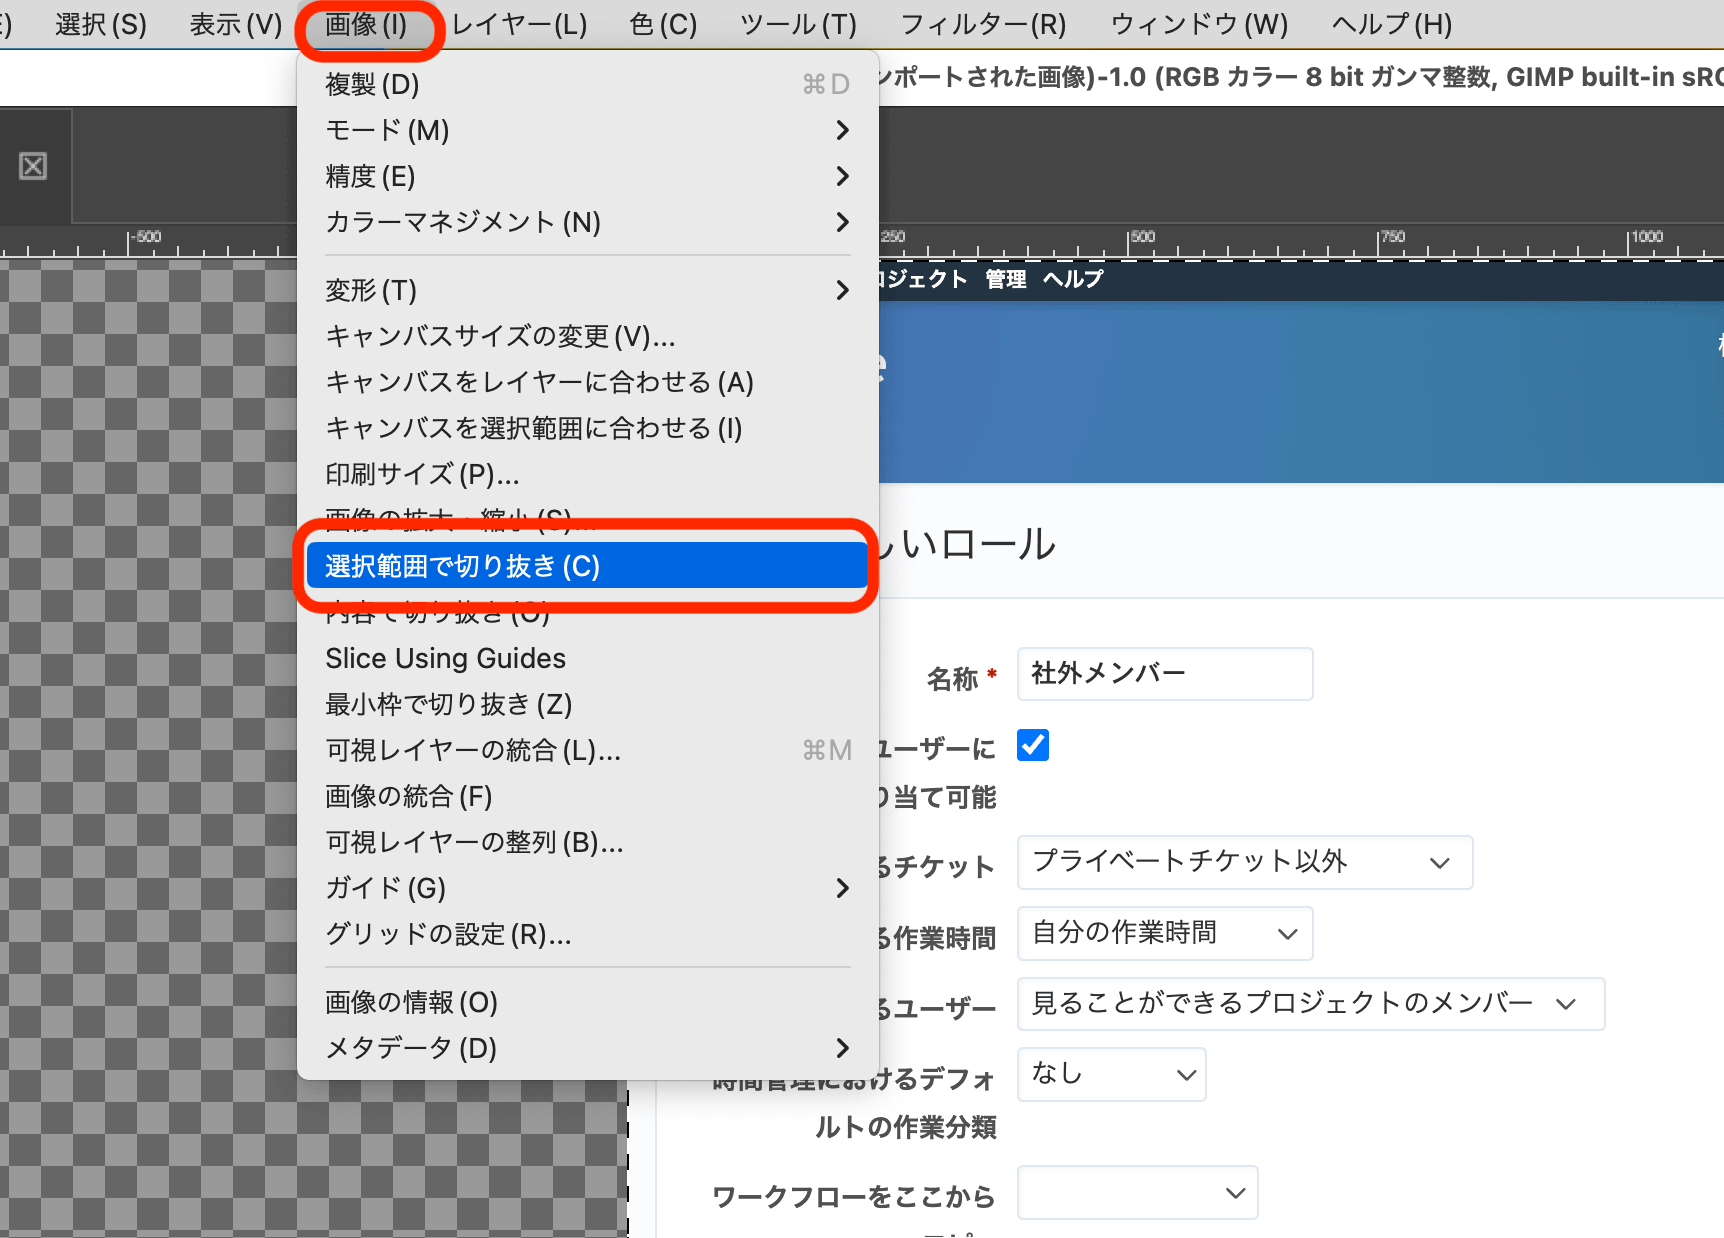The image size is (1724, 1238).
Task: Open the 自分の作業時間 dropdown
Action: coord(1164,933)
